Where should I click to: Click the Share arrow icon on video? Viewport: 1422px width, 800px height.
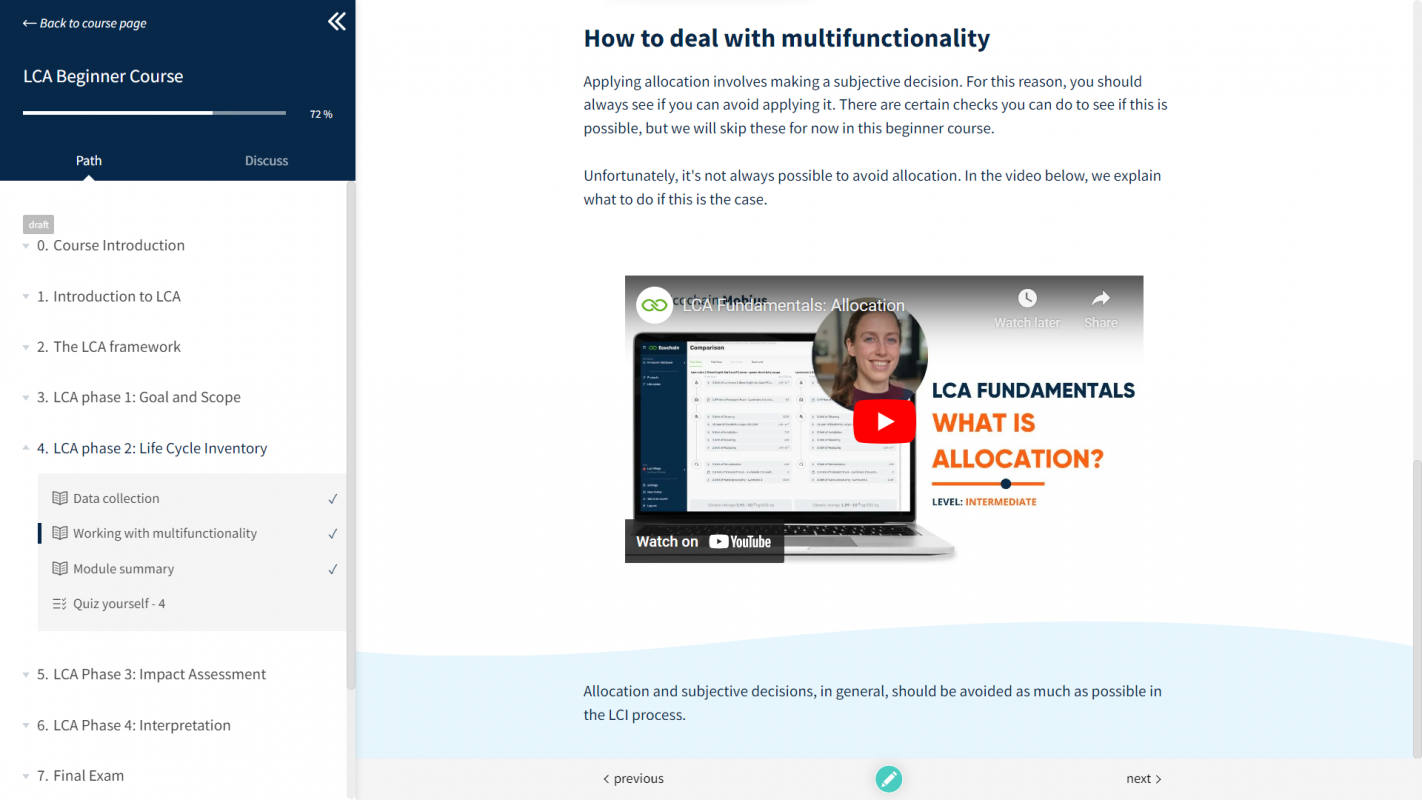coord(1100,299)
